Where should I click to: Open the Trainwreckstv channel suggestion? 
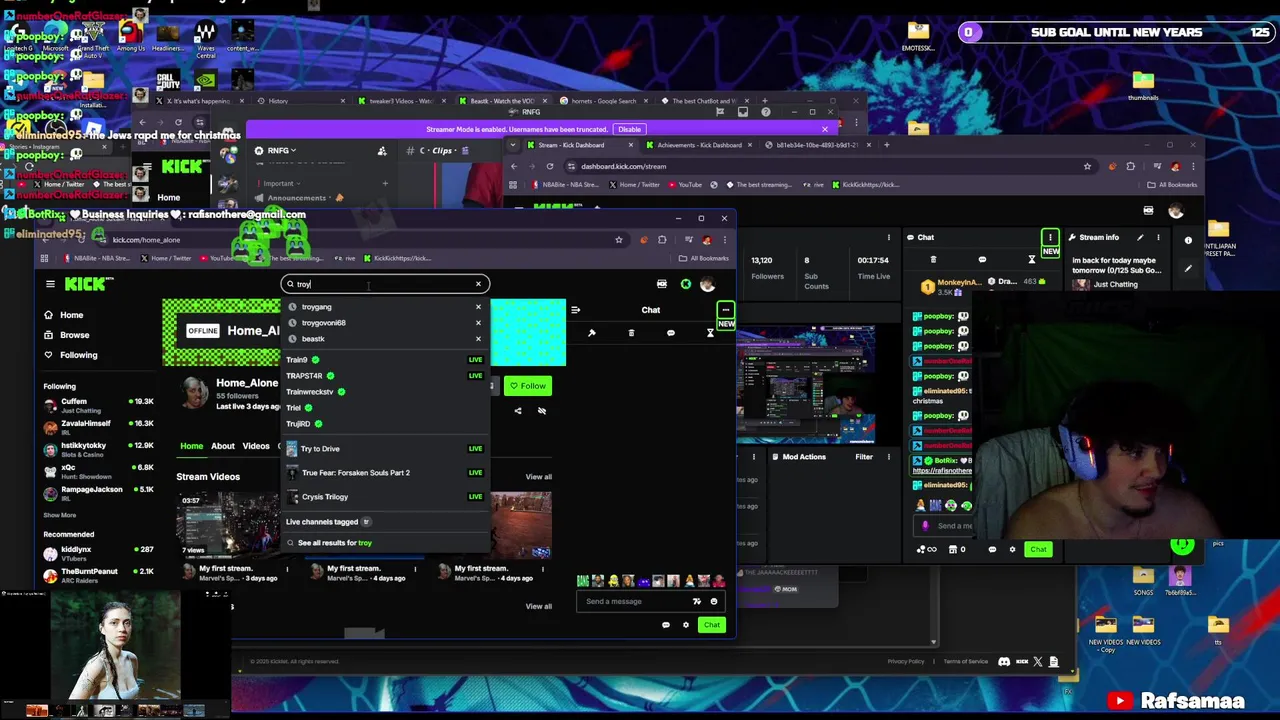point(385,392)
